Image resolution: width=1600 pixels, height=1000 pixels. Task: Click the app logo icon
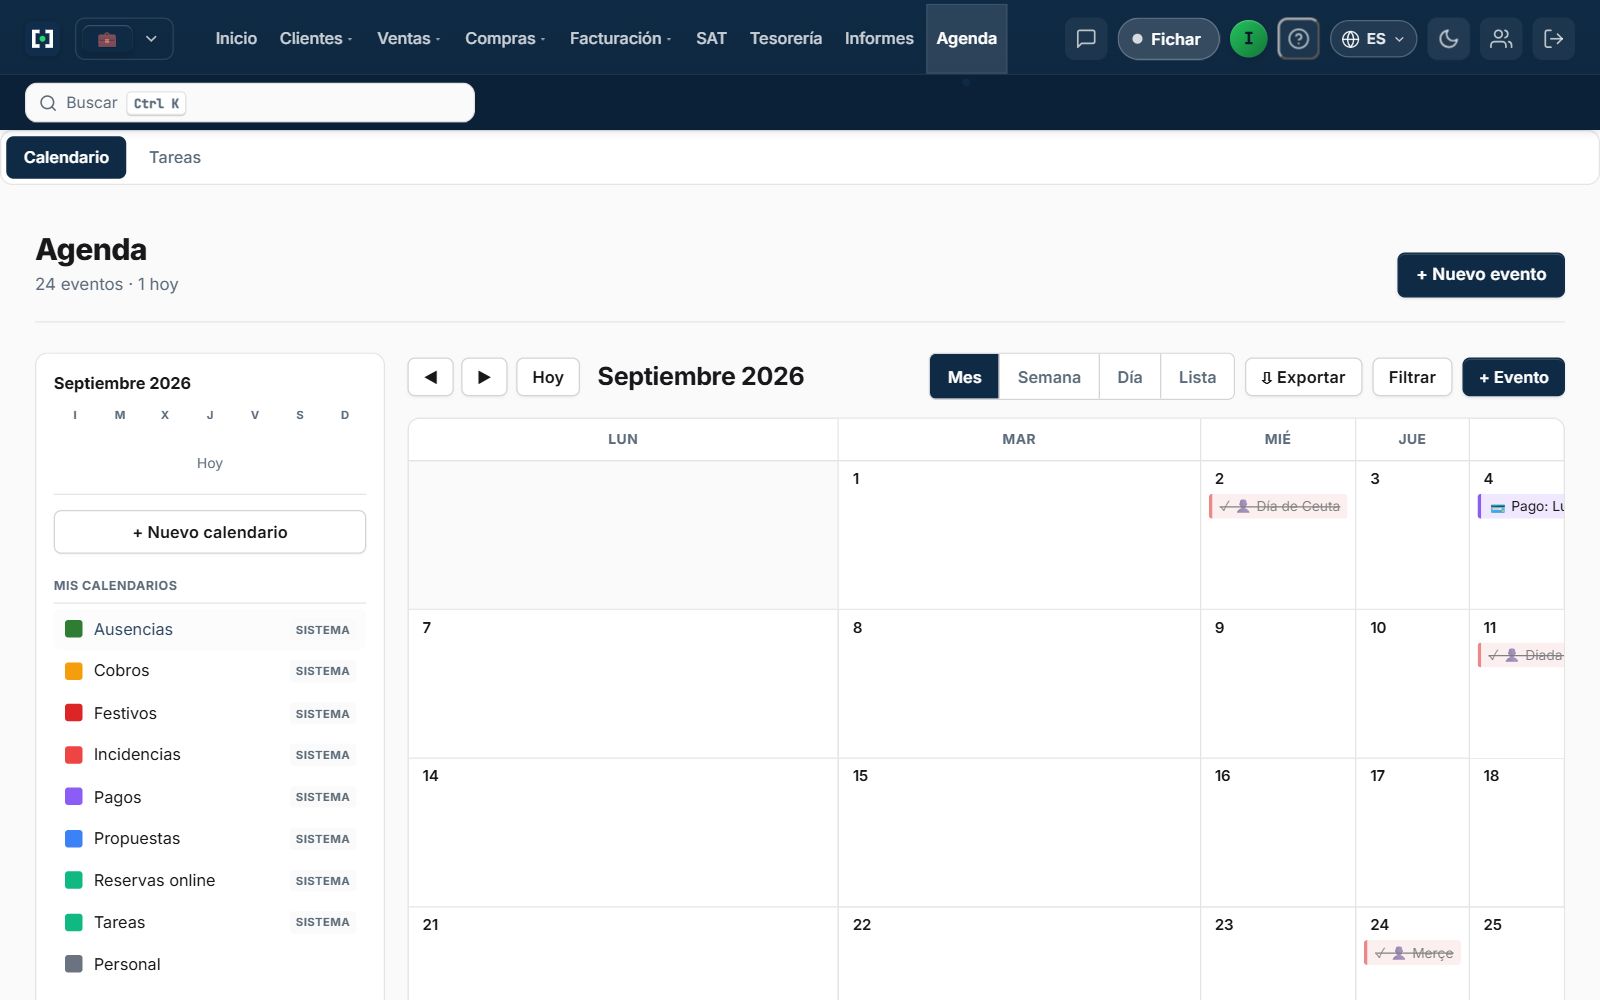coord(42,39)
